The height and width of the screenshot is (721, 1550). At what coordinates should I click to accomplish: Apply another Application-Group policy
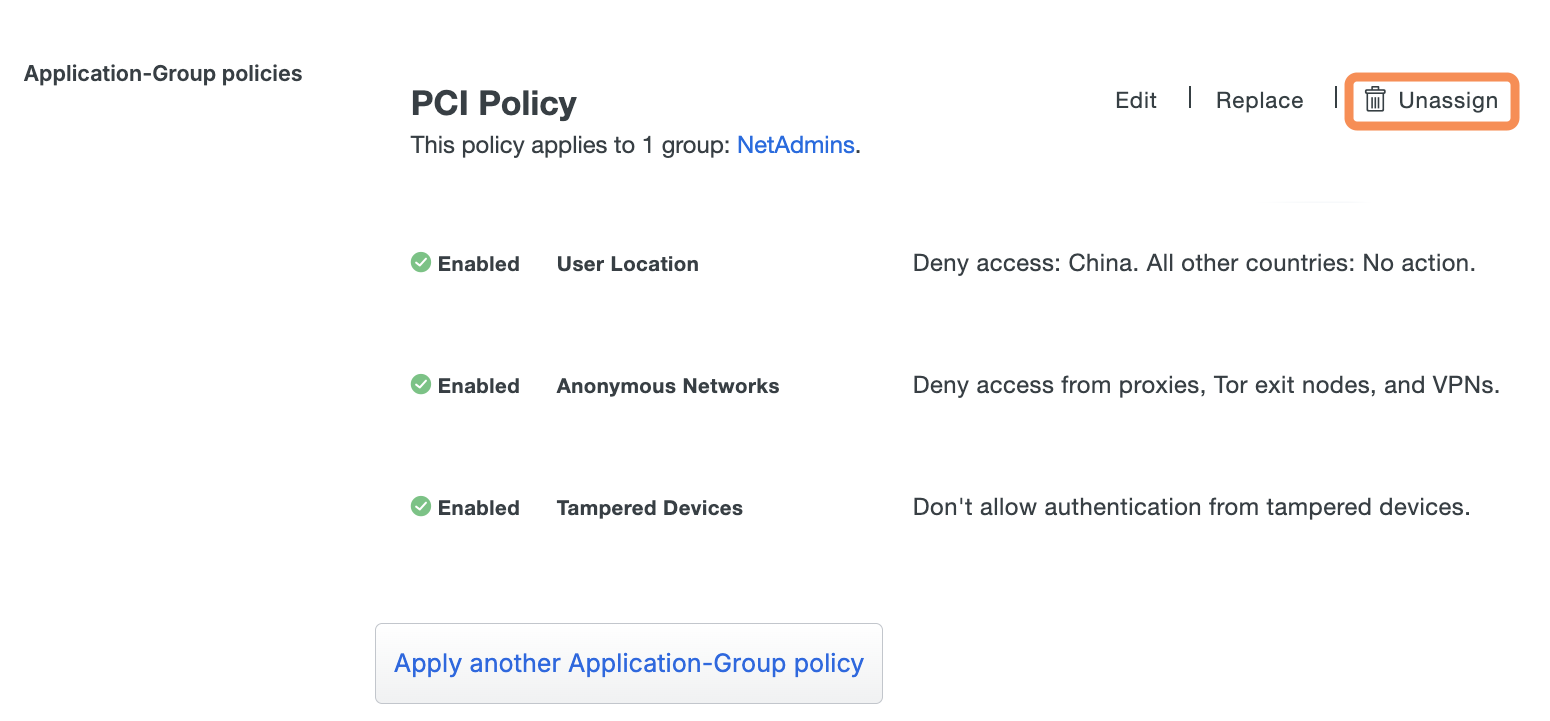click(628, 662)
